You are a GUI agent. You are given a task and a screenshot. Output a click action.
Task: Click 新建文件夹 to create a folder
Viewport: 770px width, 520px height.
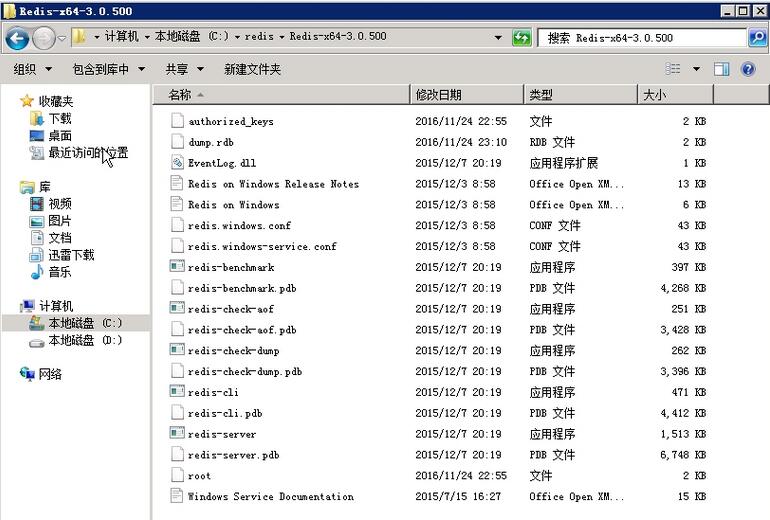252,69
